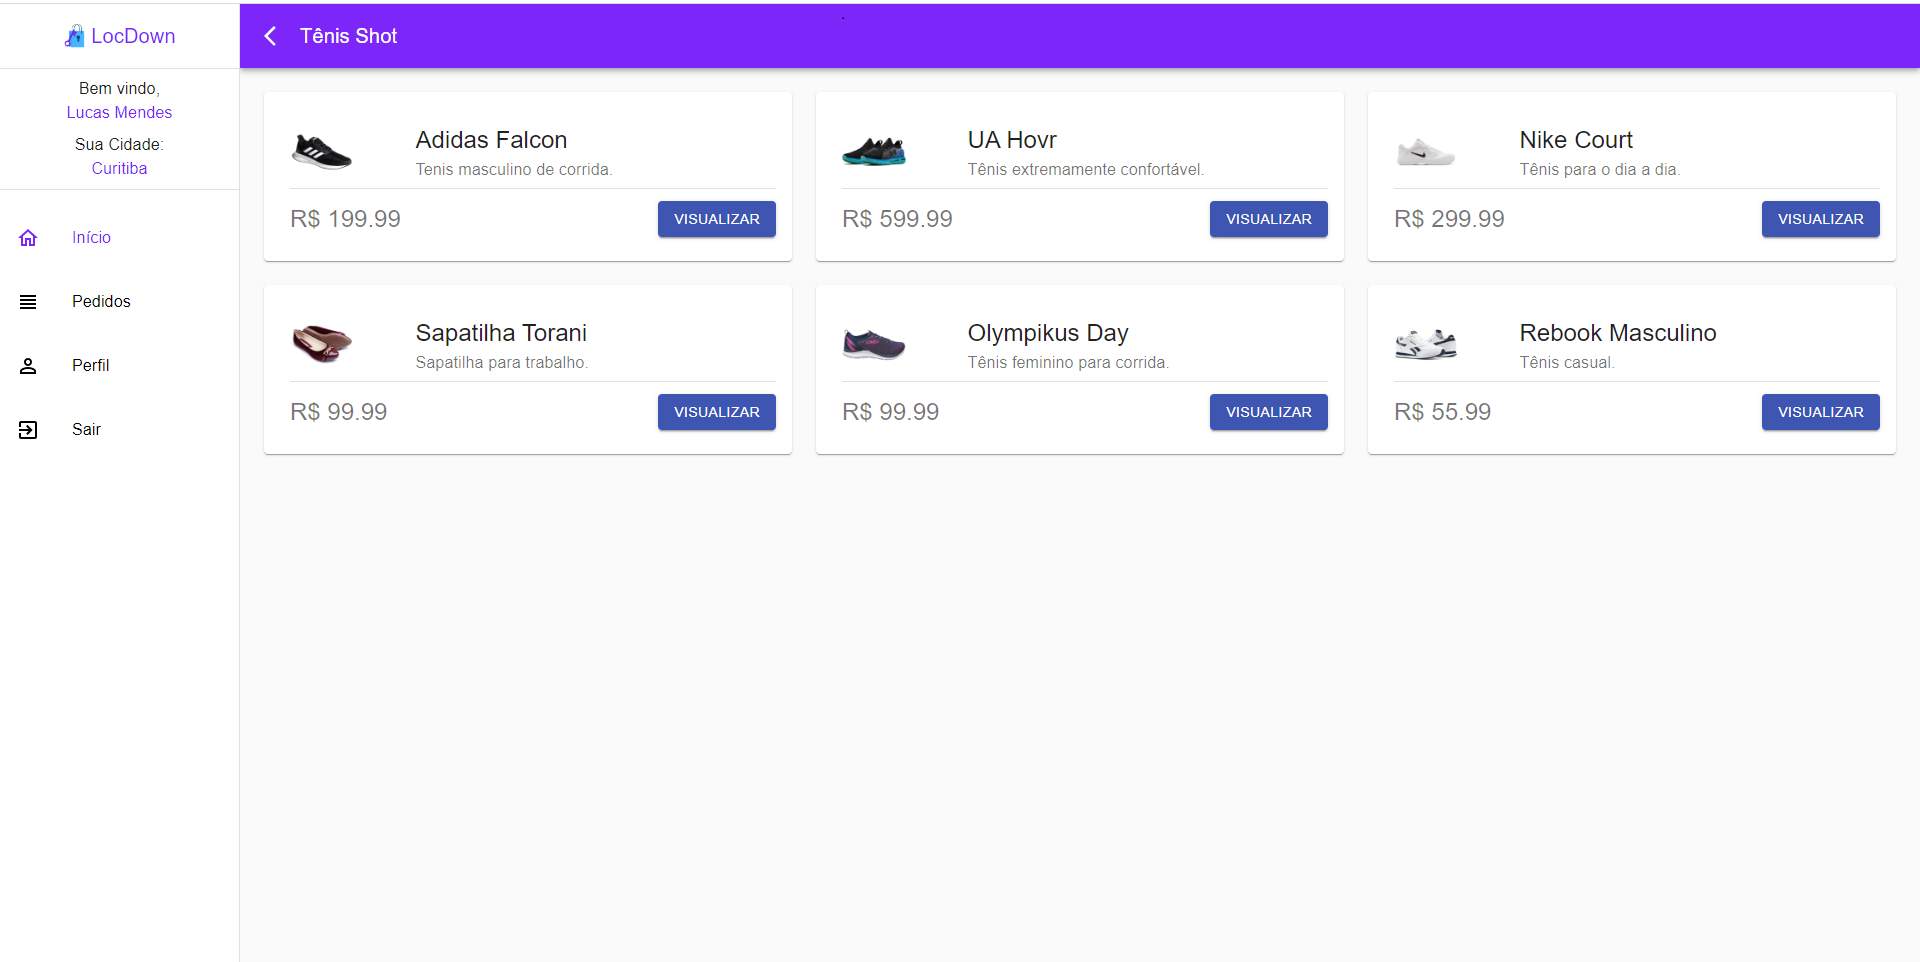Click the back arrow in the header
Image resolution: width=1920 pixels, height=962 pixels.
[x=270, y=36]
